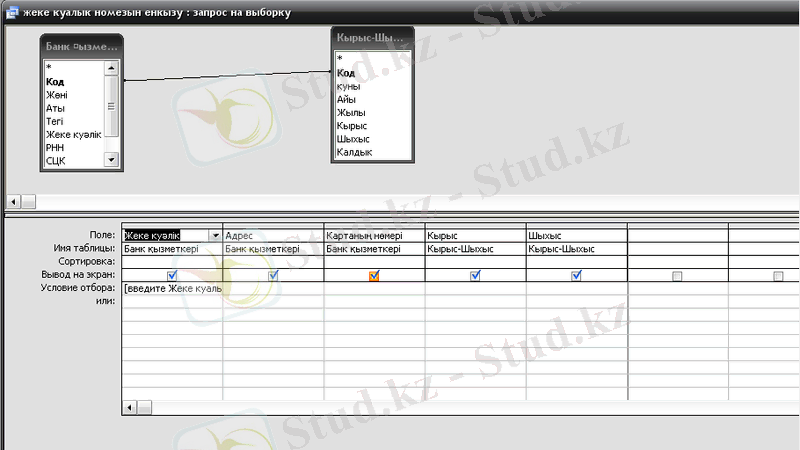Click scrollbar thumb in Банк қызметкері field list
800x450 pixels.
tap(111, 106)
